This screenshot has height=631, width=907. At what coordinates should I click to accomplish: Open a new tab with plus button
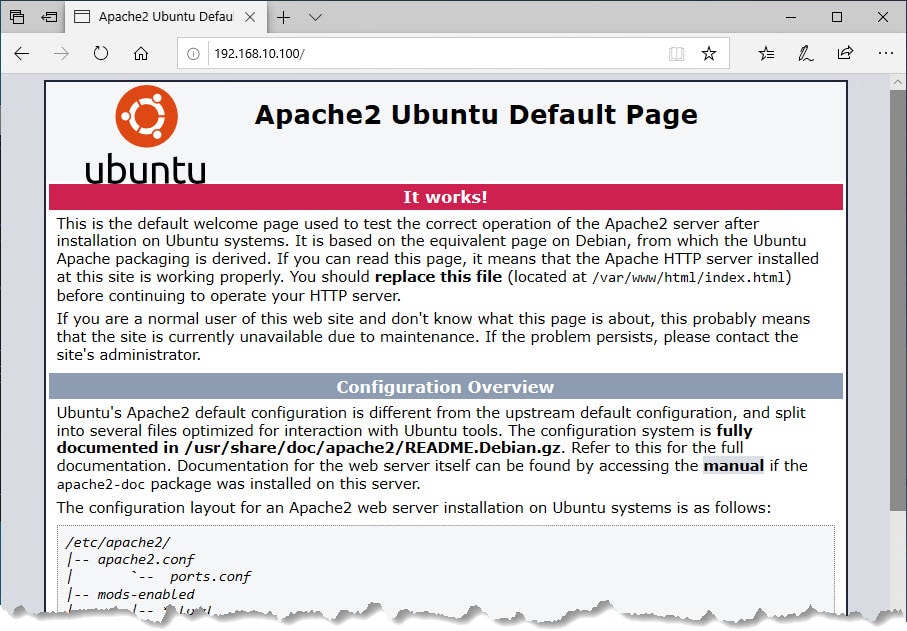tap(283, 17)
